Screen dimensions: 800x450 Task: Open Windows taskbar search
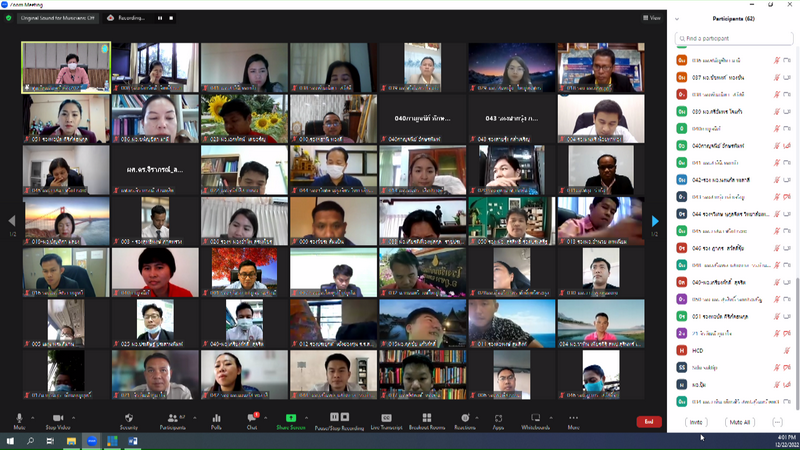click(30, 441)
